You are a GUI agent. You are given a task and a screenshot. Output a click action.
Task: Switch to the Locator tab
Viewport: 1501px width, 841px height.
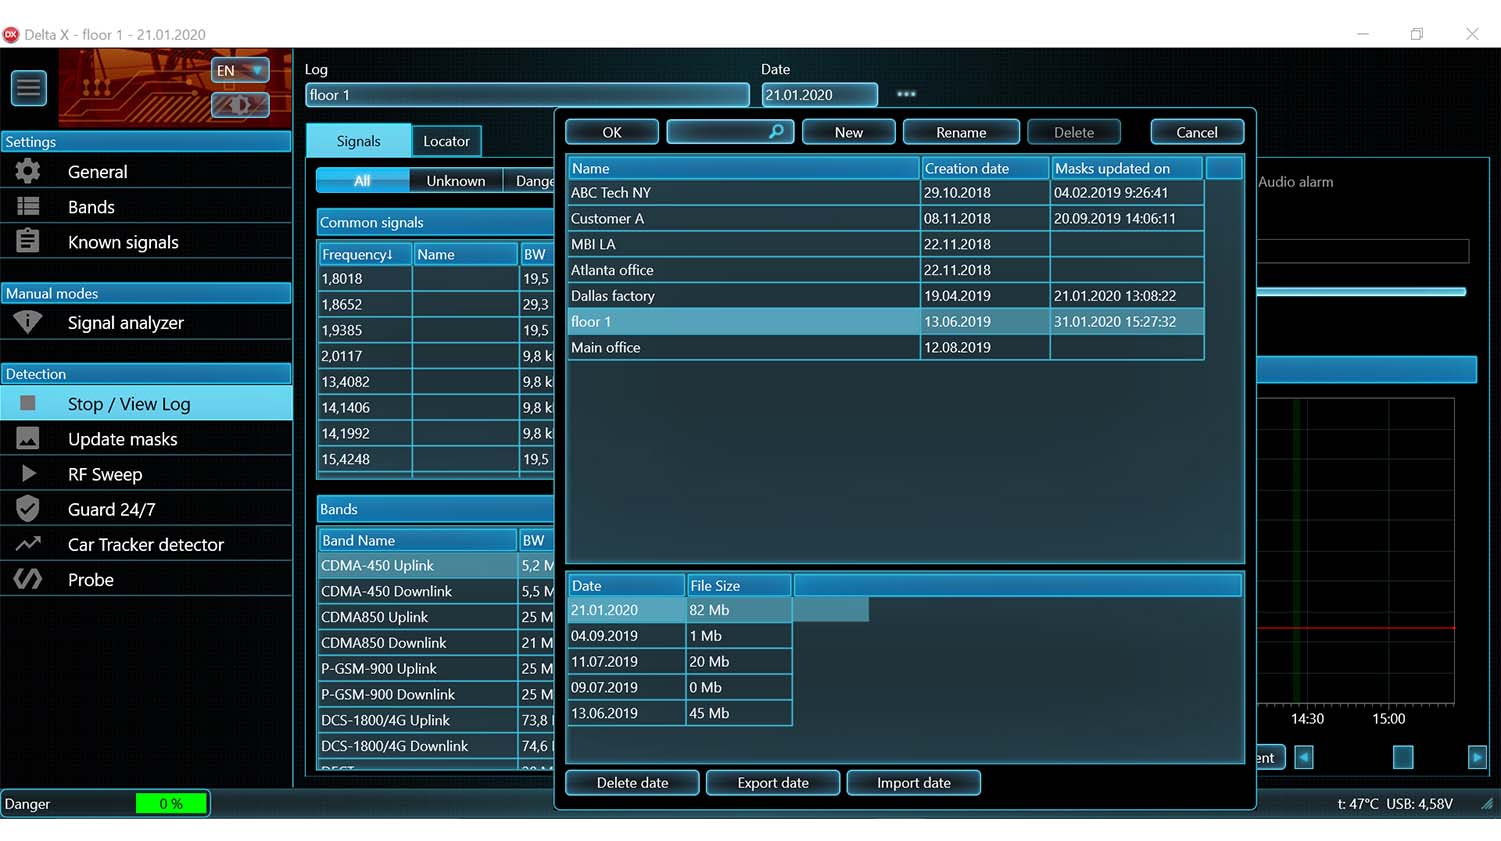pyautogui.click(x=446, y=141)
